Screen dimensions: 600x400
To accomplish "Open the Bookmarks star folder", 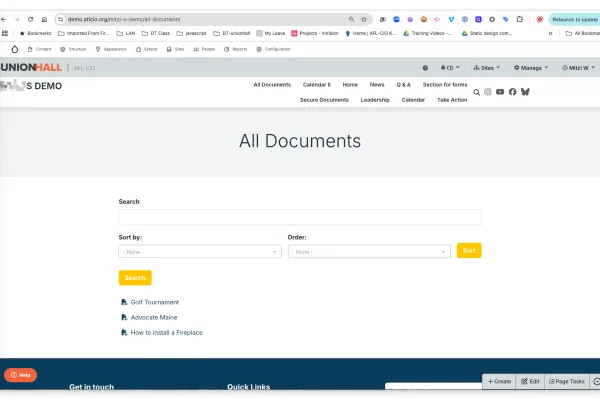I will click(36, 33).
